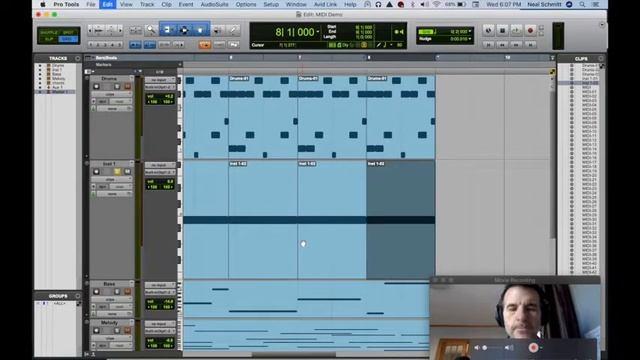Open the Apple menu
The height and width of the screenshot is (360, 640).
(42, 4)
